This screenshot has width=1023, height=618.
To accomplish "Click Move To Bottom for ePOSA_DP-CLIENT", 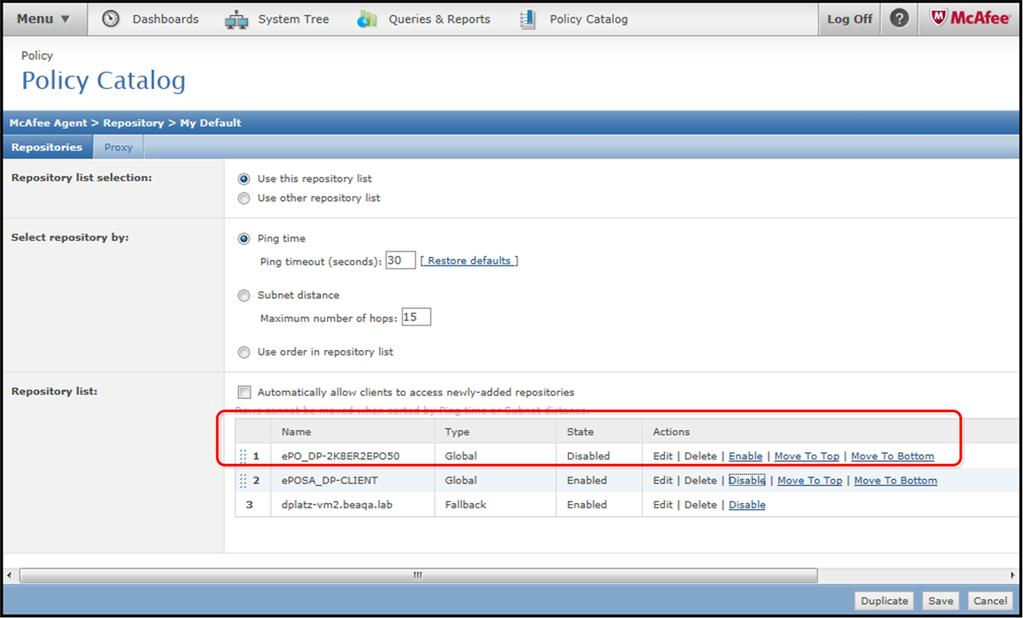I will tap(896, 480).
